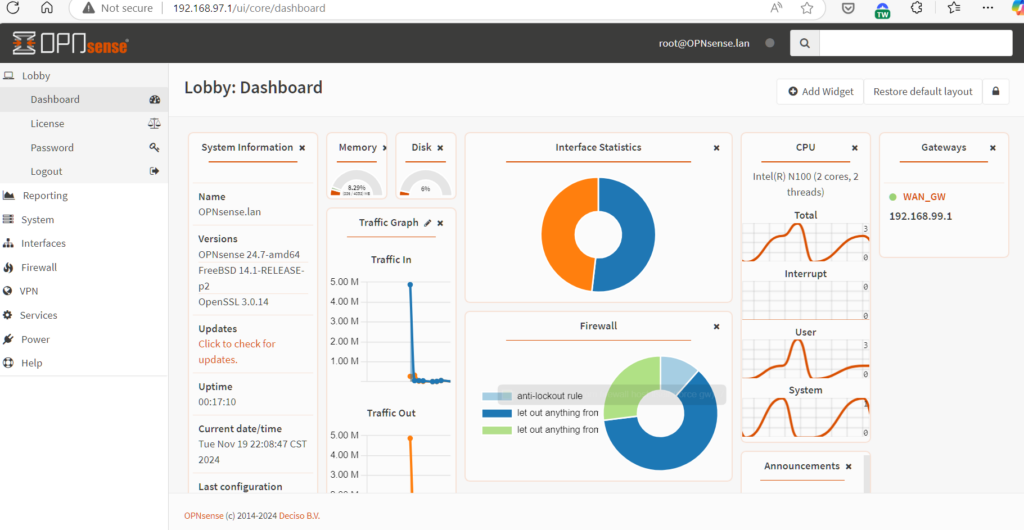Close the Memory widget
This screenshot has height=530, width=1024.
pyautogui.click(x=384, y=148)
